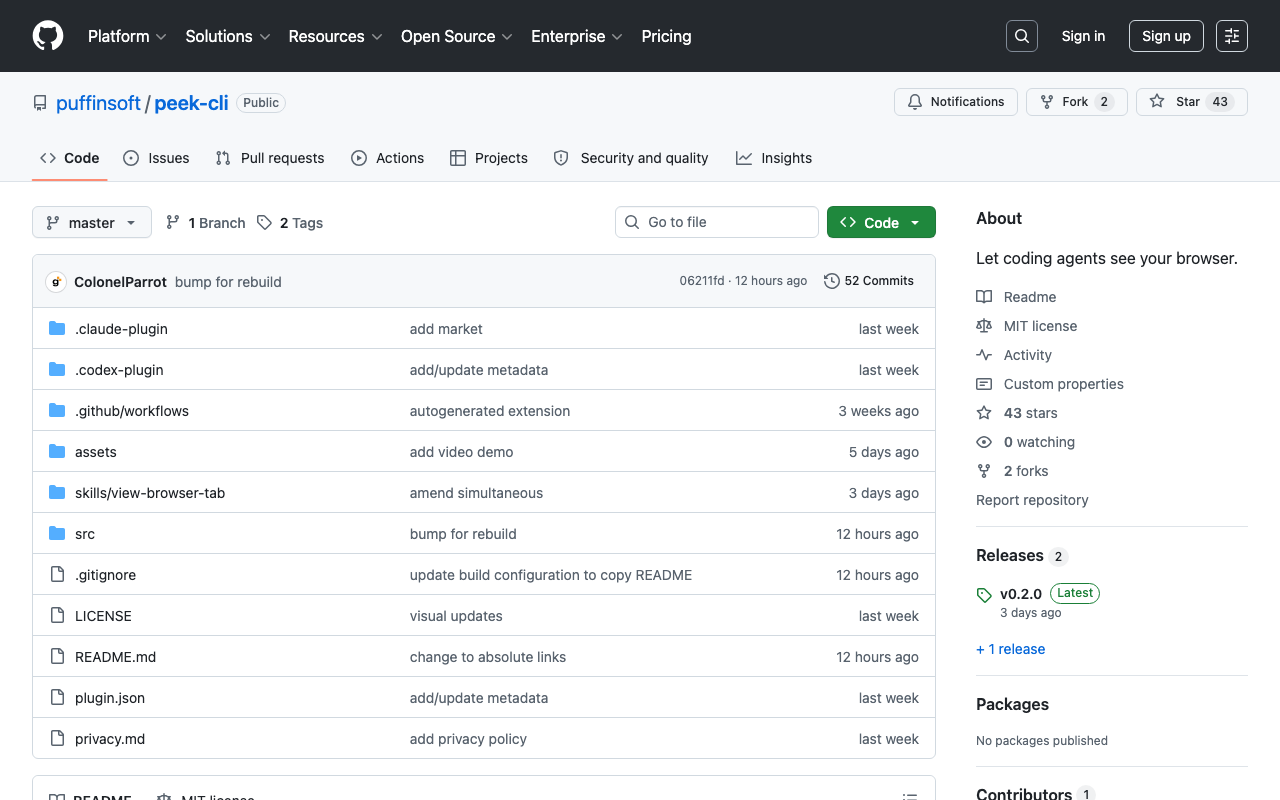Click the pulse icon beside Activity
1280x800 pixels.
tap(984, 355)
